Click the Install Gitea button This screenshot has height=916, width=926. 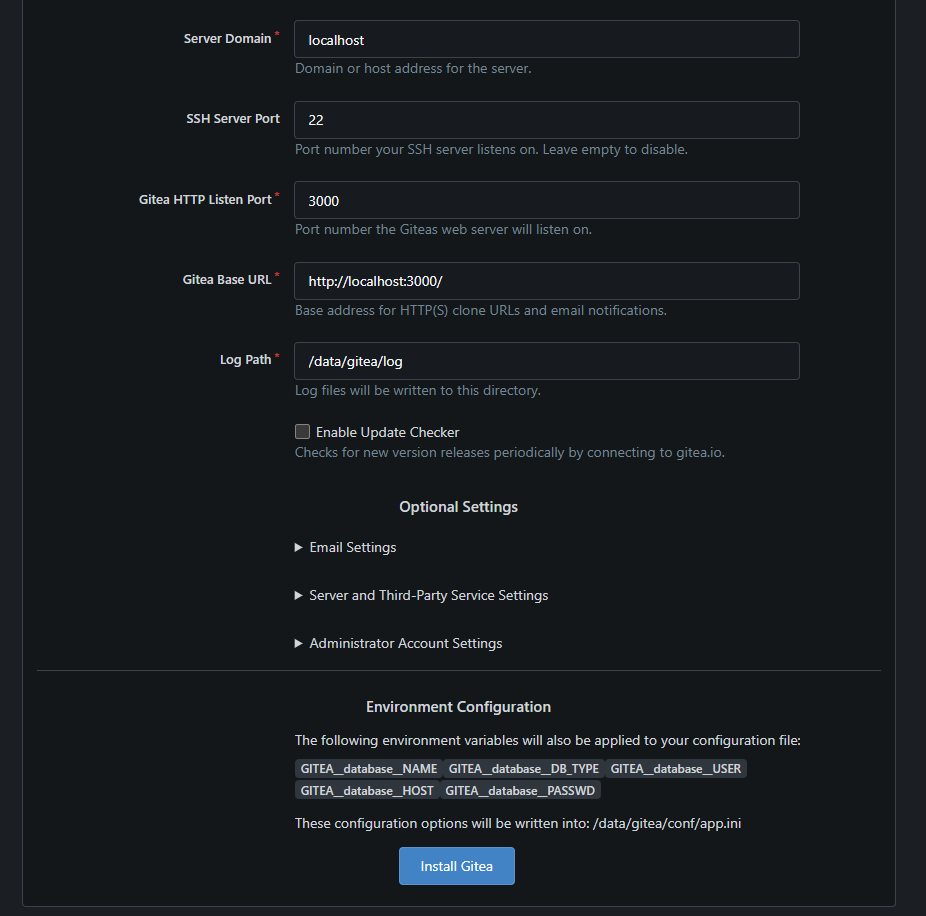(x=457, y=866)
